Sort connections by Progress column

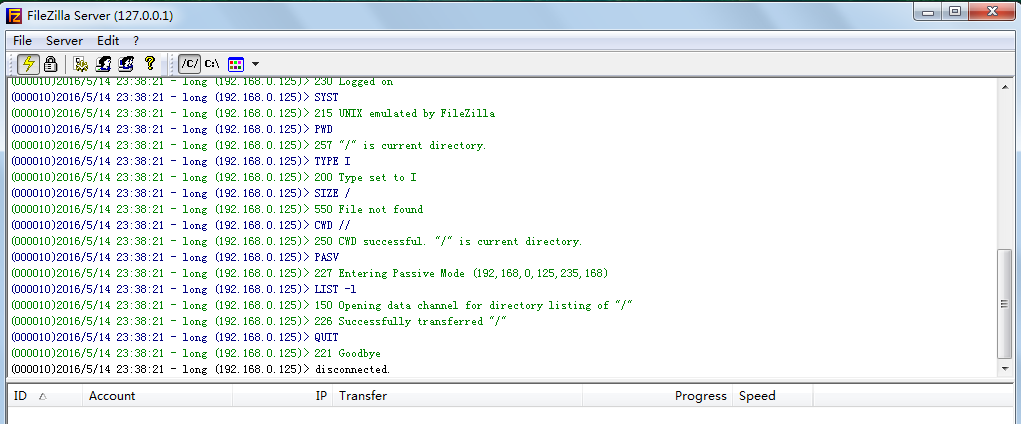tap(657, 395)
